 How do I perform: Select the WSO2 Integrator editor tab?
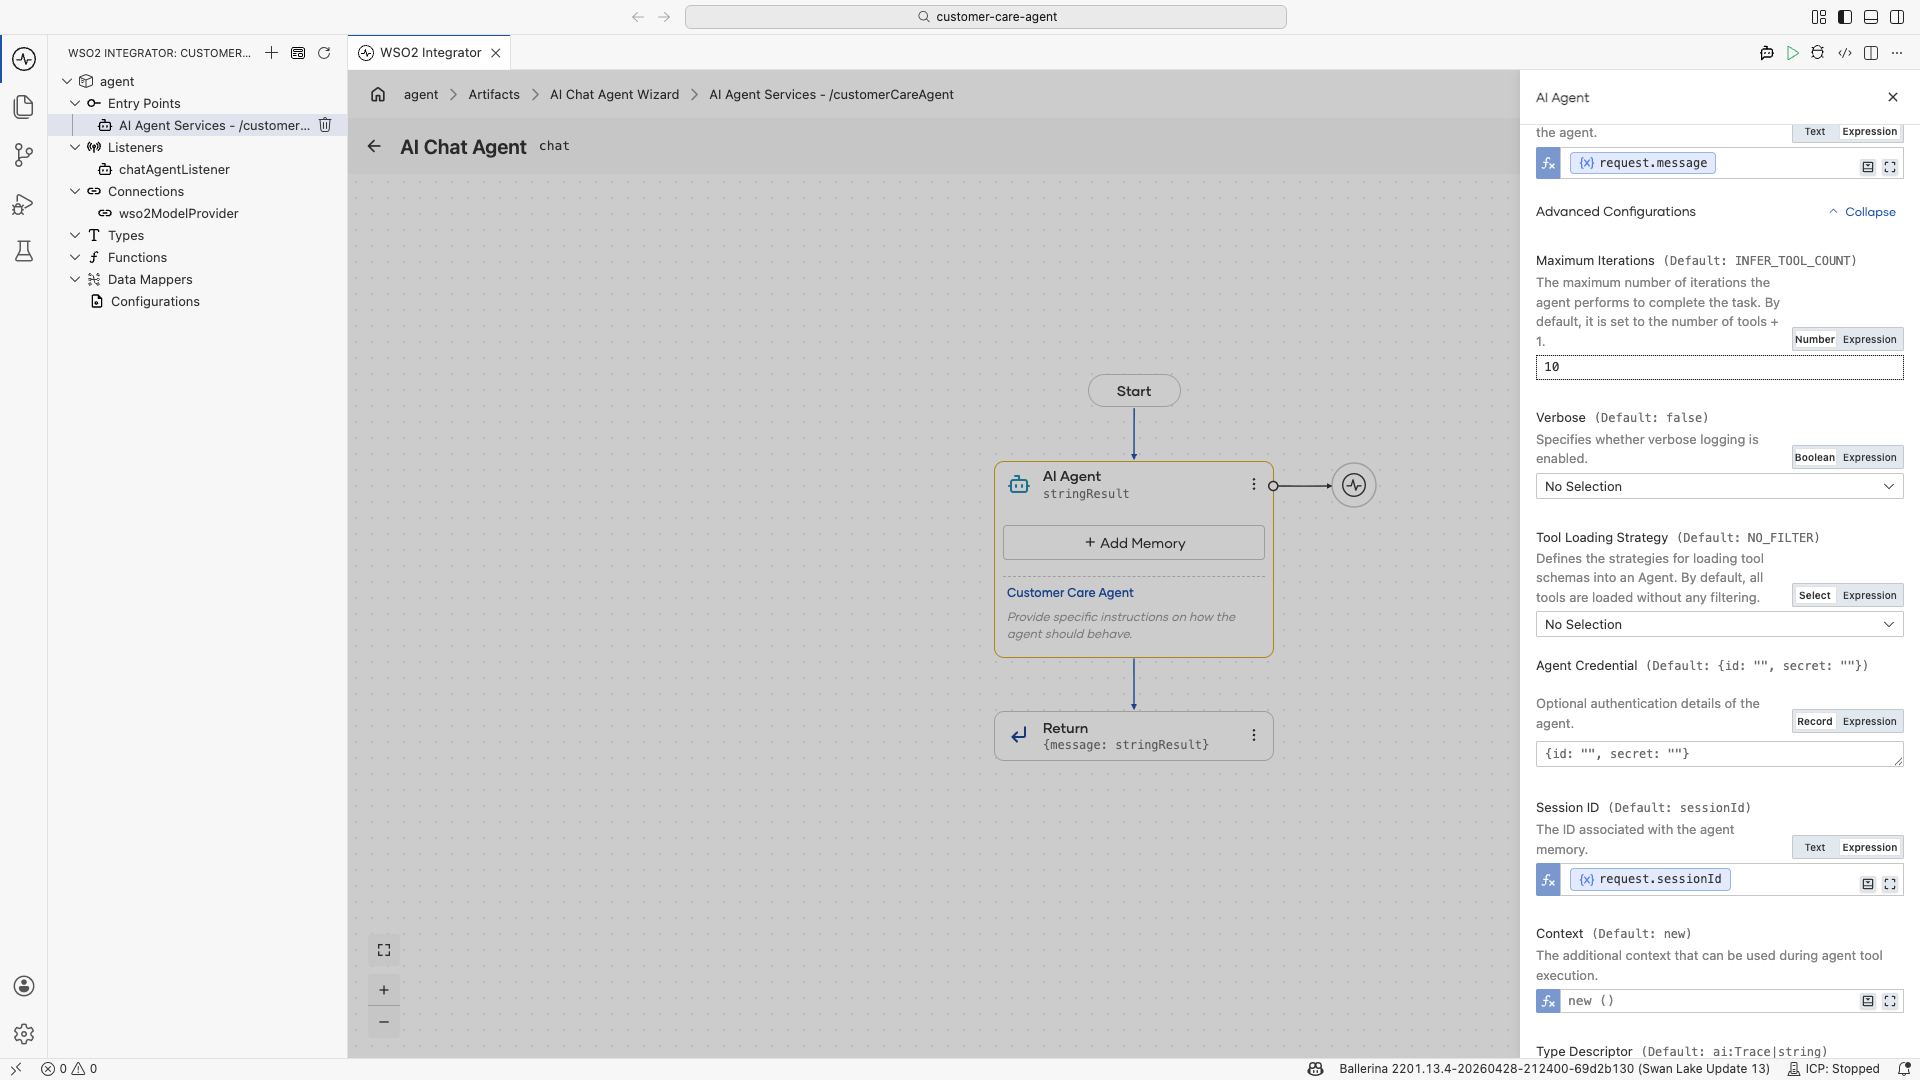pos(430,53)
